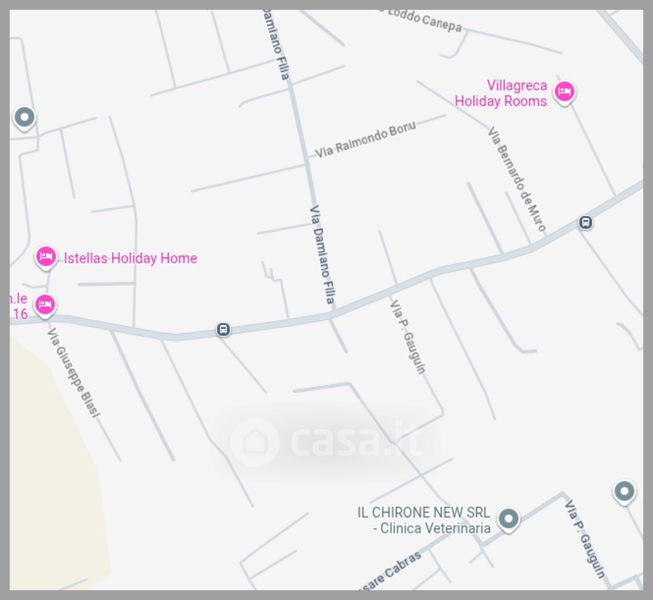Click the Villagreca Holiday Rooms hotel pin
This screenshot has width=653, height=600.
564,92
